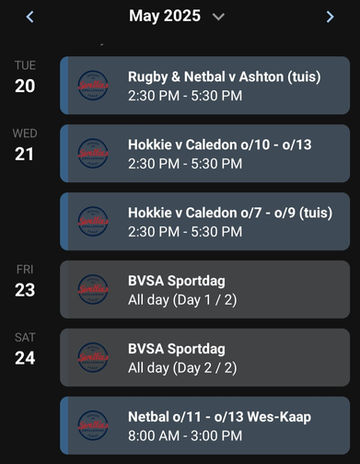
Task: Click logo on Hokkie o/7 - o/9 event
Action: point(93,221)
